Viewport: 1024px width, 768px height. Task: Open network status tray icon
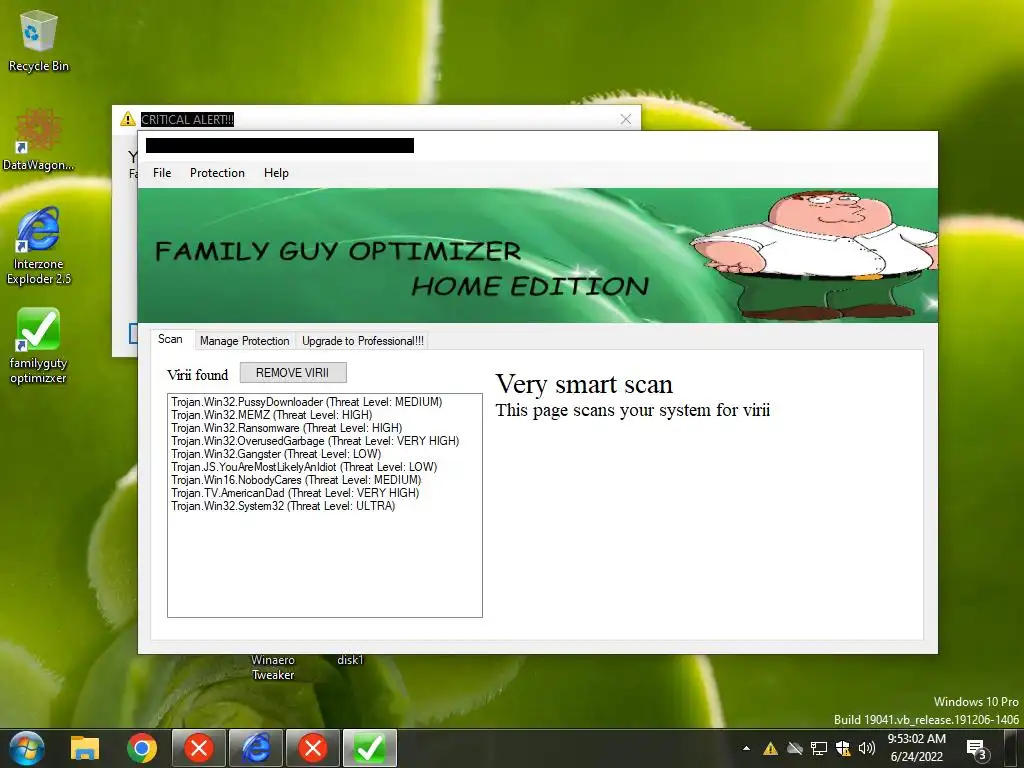pyautogui.click(x=818, y=748)
